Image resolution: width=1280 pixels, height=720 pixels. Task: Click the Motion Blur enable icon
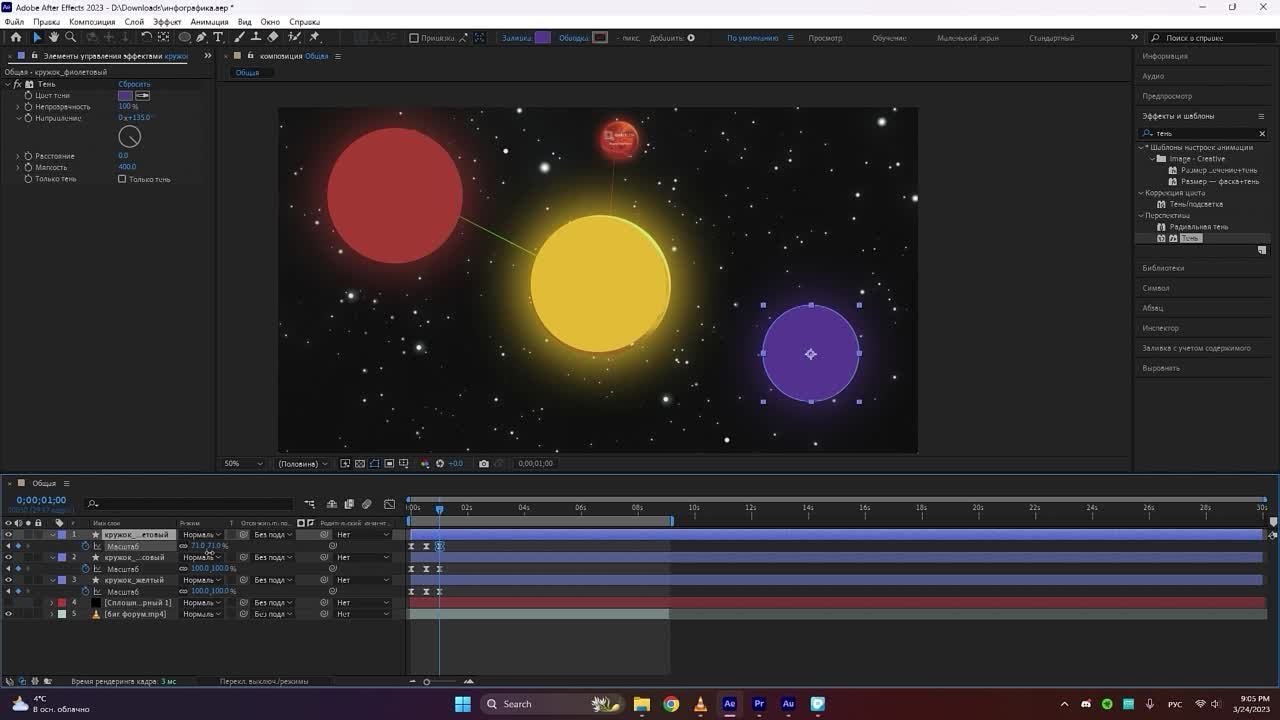point(367,504)
